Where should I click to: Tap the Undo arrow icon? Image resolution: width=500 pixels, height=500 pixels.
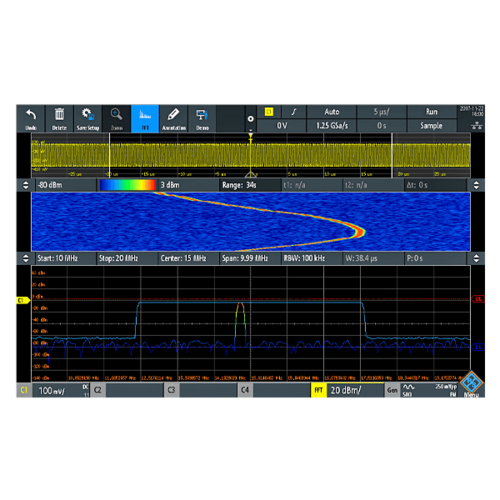pyautogui.click(x=31, y=115)
